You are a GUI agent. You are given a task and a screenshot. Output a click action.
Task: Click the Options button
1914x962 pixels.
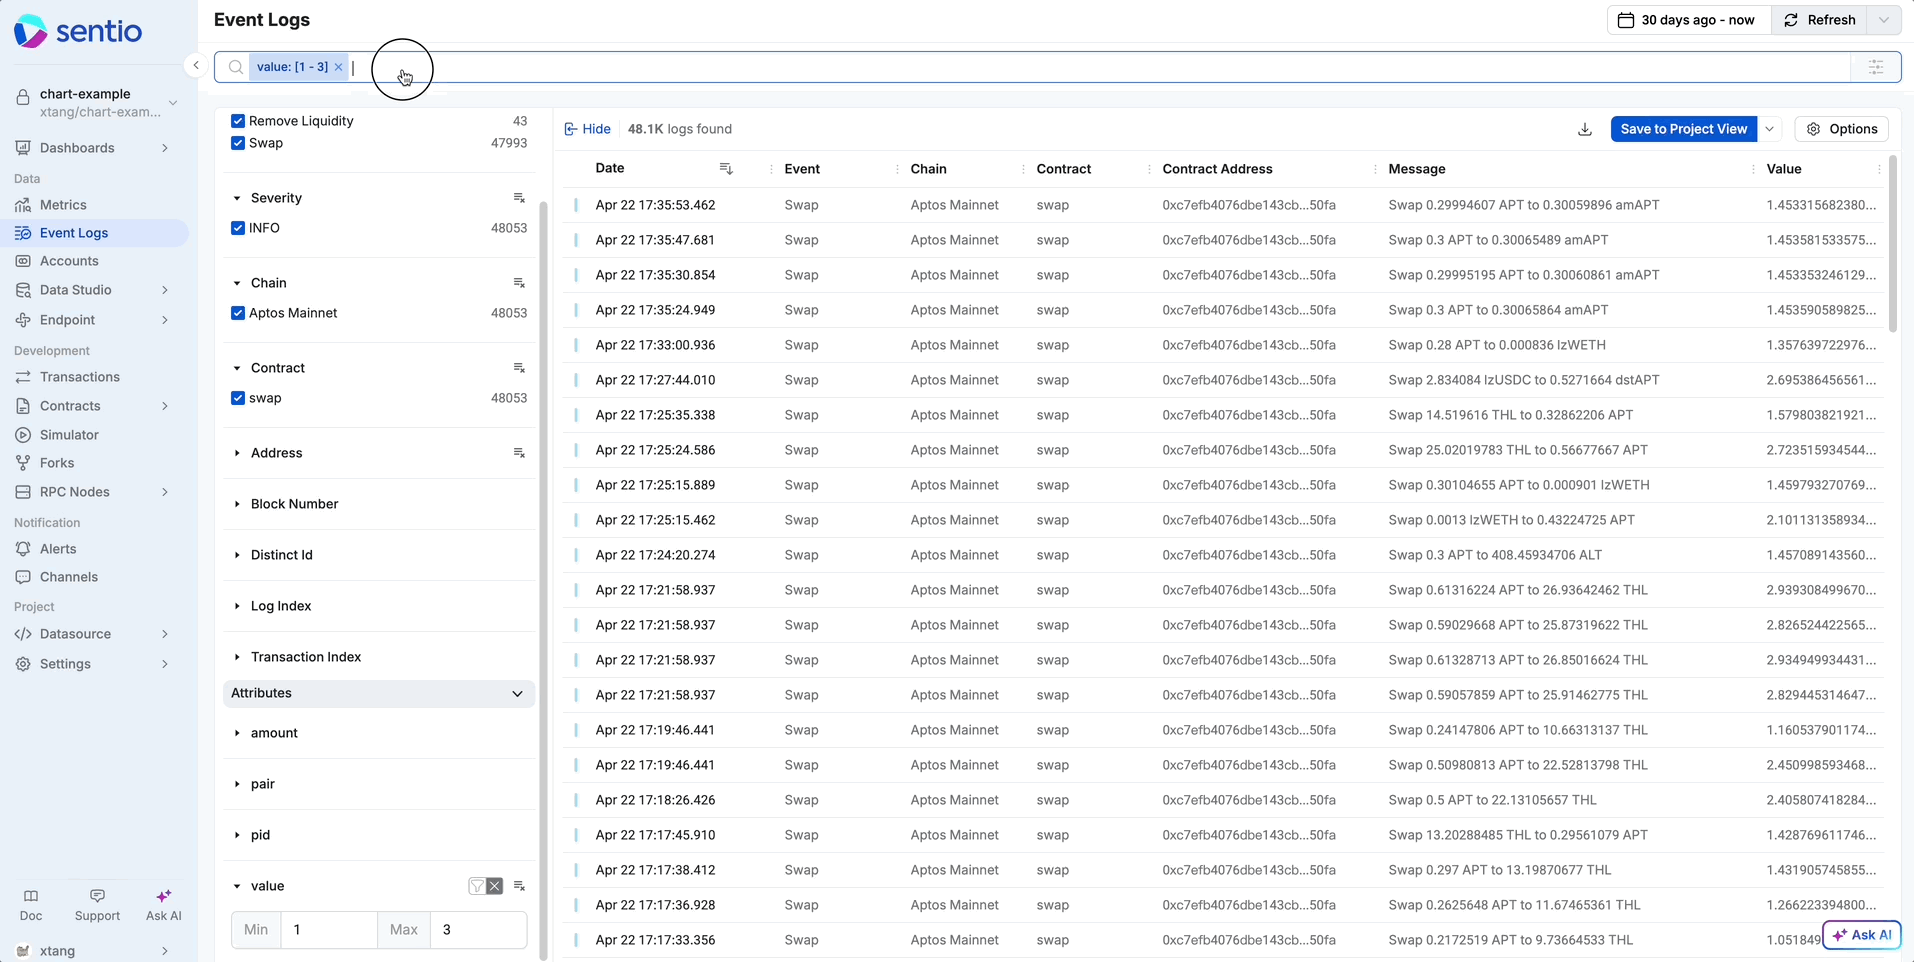point(1841,129)
